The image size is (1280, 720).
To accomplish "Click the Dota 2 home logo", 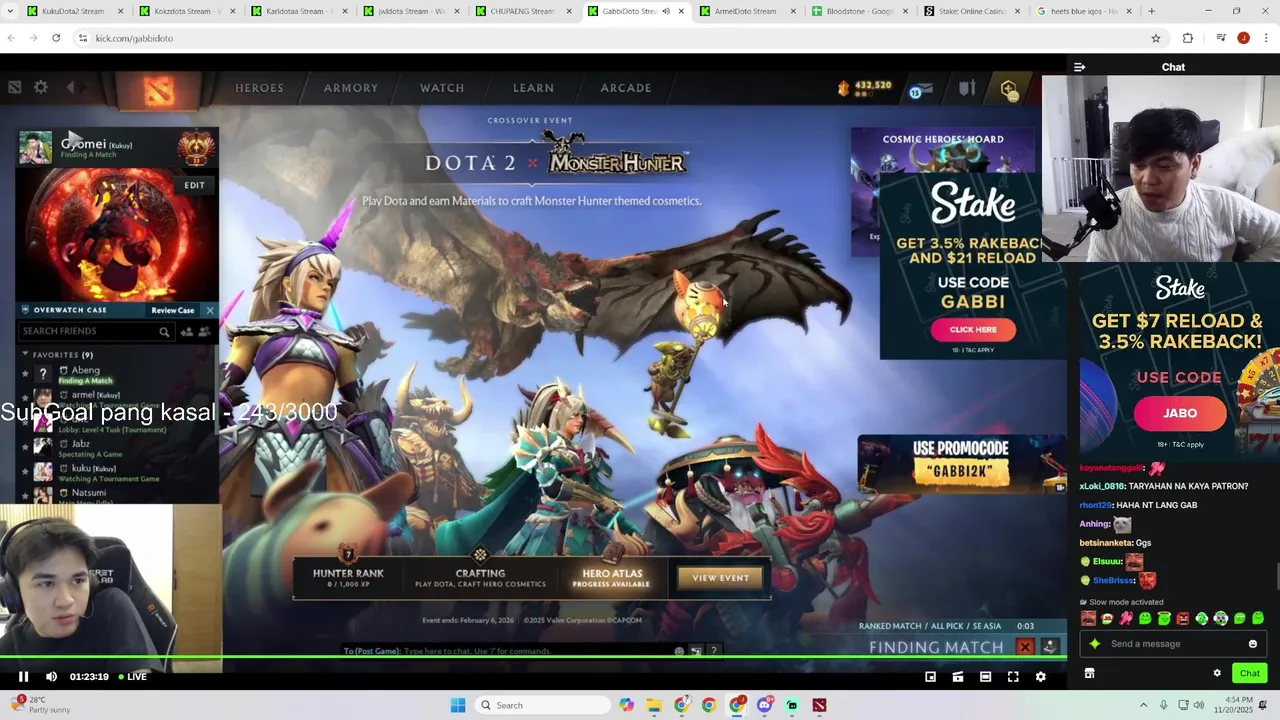I will [158, 90].
